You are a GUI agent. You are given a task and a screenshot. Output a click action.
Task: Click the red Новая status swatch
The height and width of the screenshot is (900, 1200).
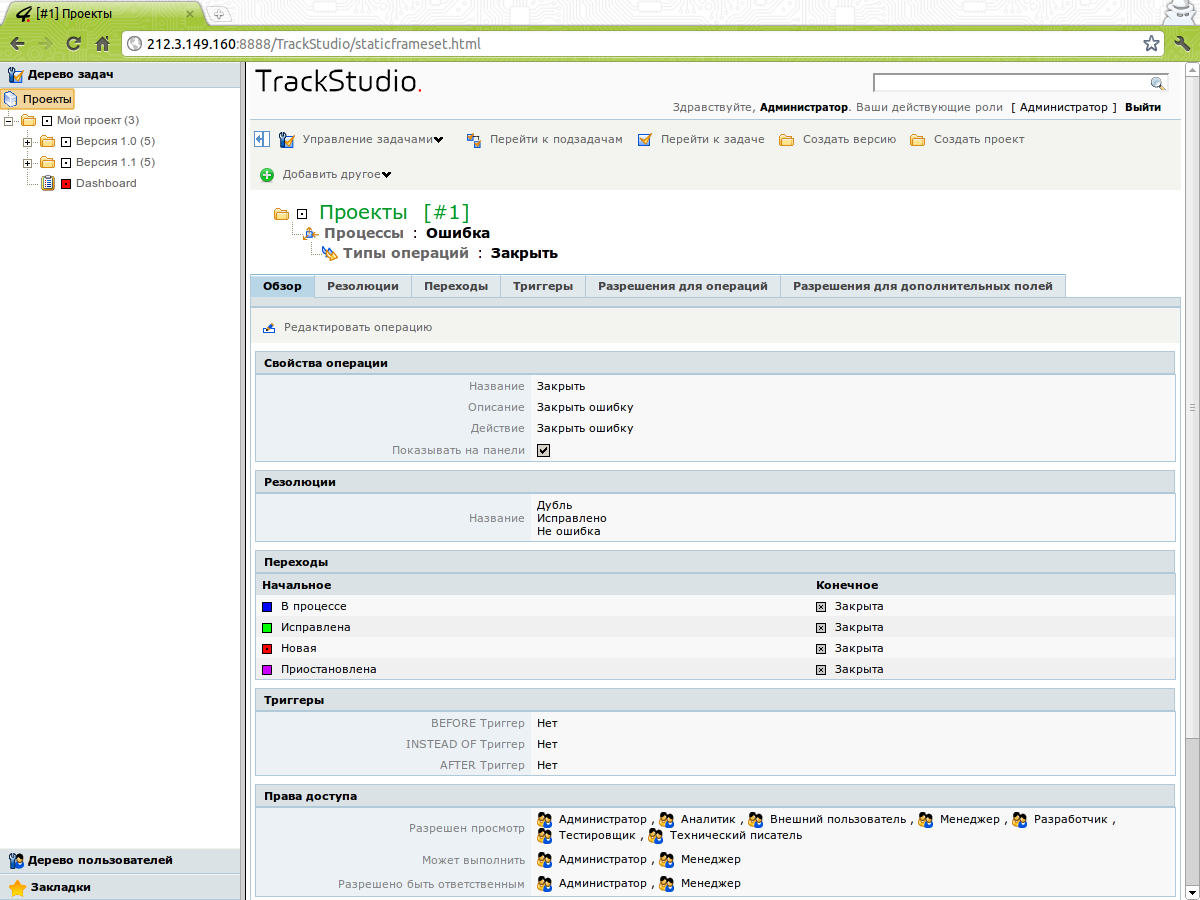click(267, 649)
